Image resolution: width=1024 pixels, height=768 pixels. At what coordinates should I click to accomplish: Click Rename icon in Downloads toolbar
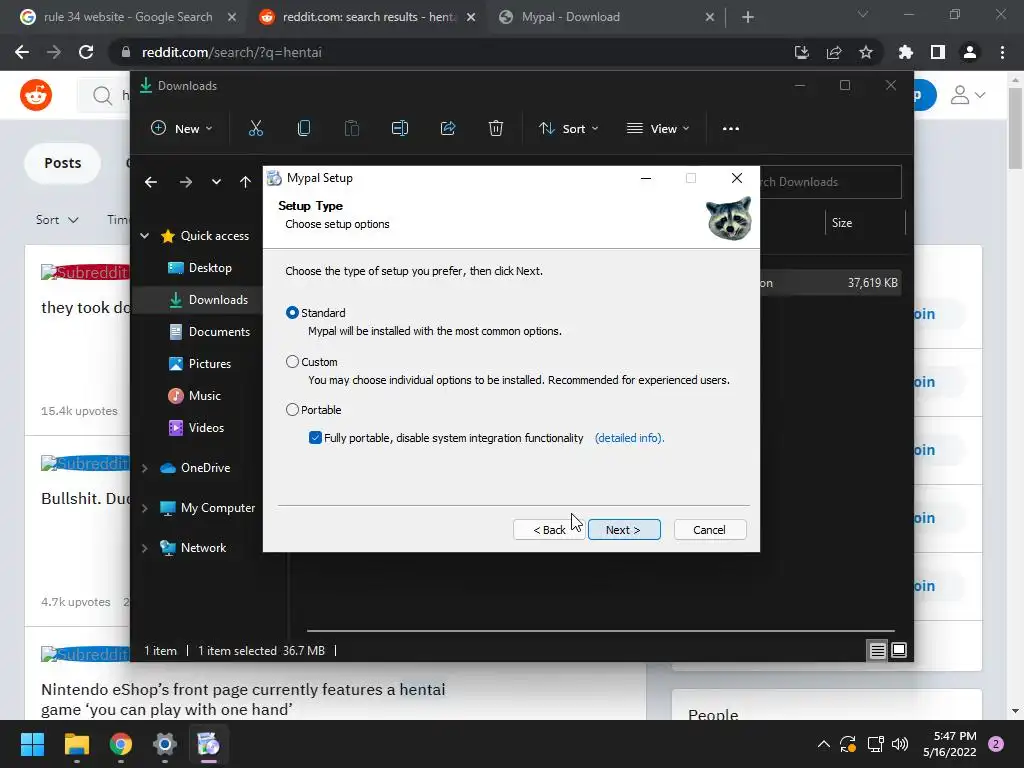coord(400,129)
